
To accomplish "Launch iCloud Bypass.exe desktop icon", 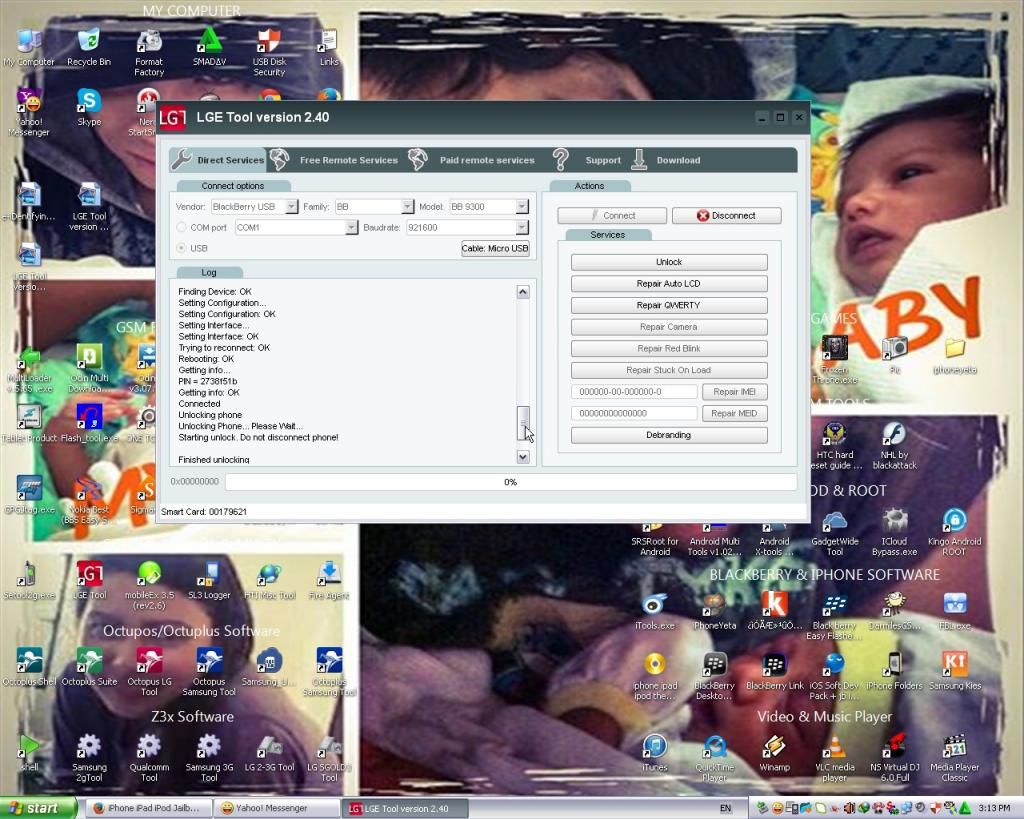I will tap(895, 532).
